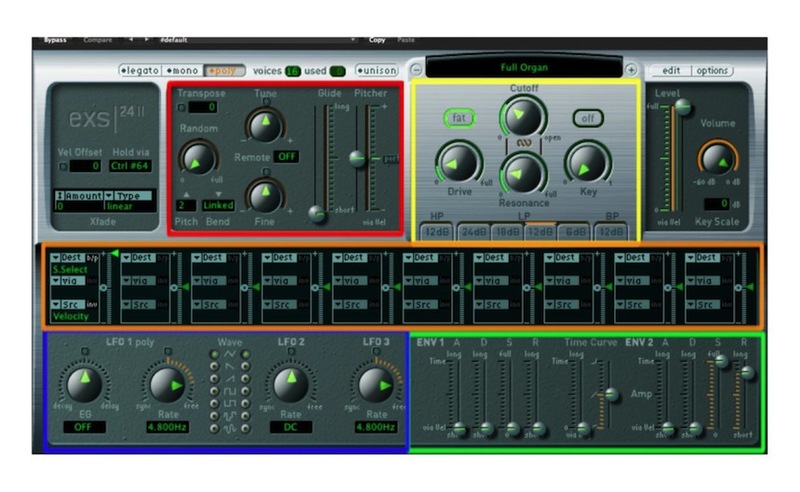Screen dimensions: 800x492
Task: Click the filter Key knob
Action: point(584,161)
